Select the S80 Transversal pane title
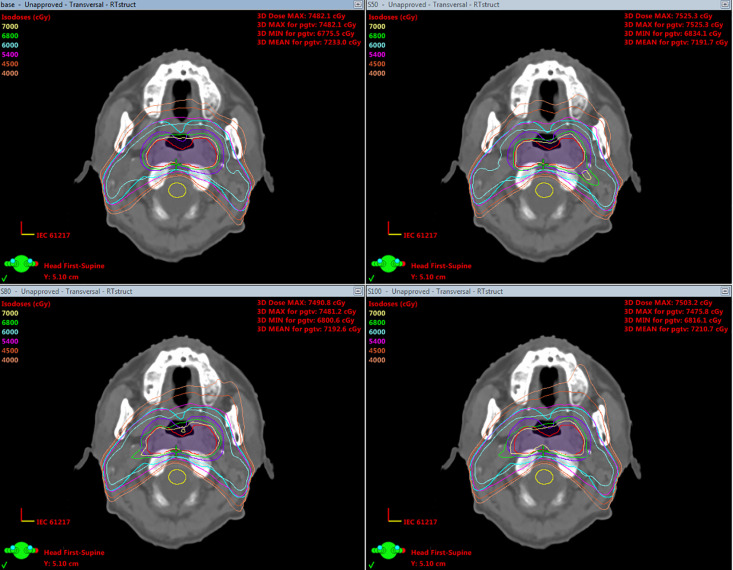Screen dimensions: 733x570 (66, 291)
